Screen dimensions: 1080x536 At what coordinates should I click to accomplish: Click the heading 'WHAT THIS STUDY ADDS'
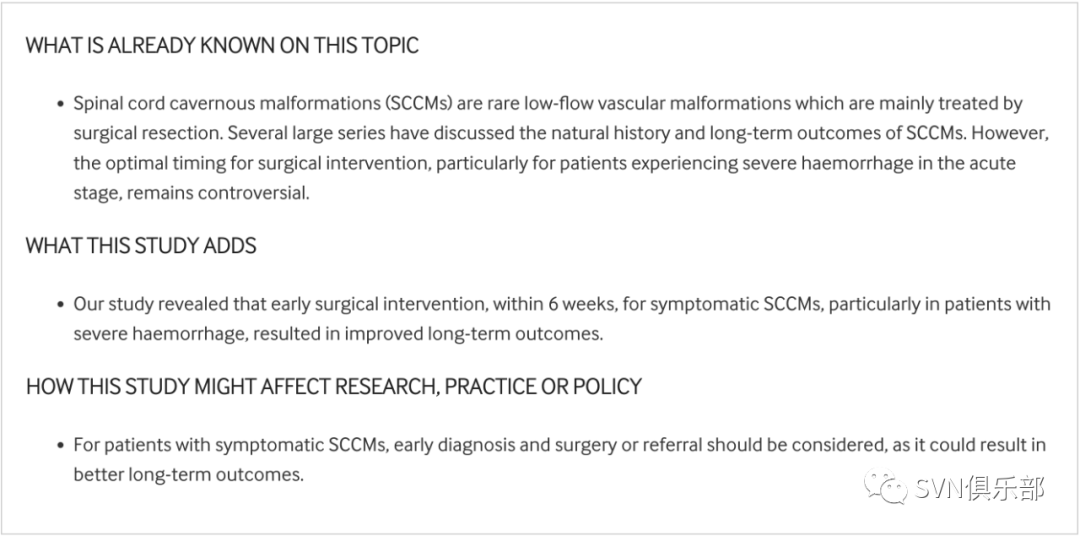point(141,246)
